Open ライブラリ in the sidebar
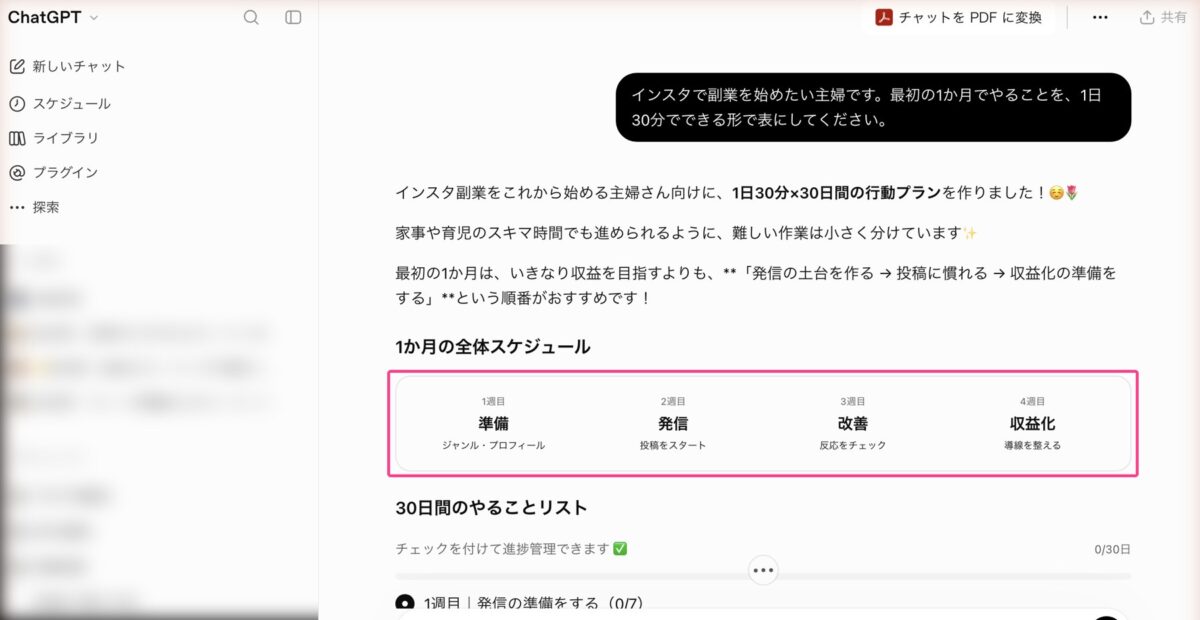Screen dimensions: 1200x620 pos(54,138)
